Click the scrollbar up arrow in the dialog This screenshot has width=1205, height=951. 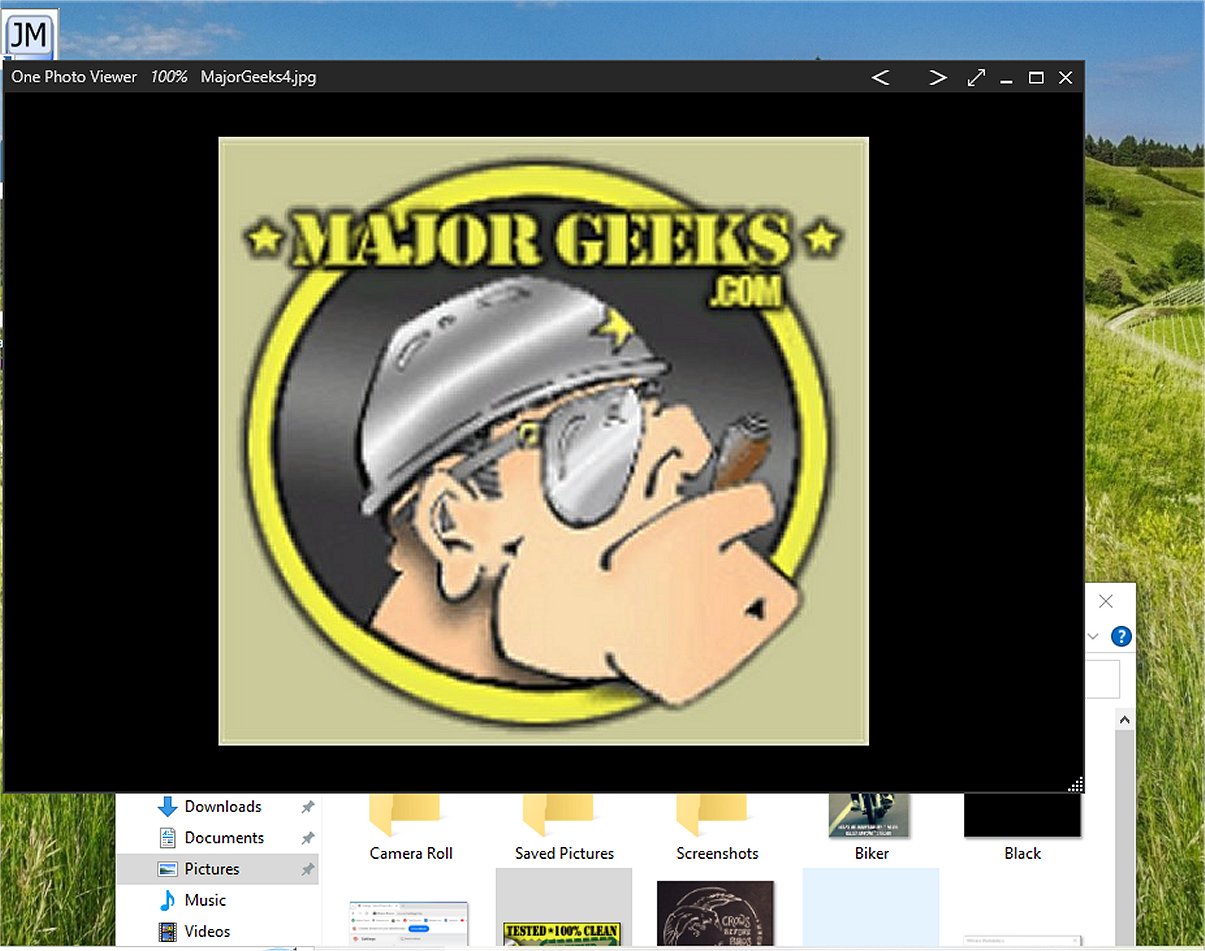tap(1124, 719)
